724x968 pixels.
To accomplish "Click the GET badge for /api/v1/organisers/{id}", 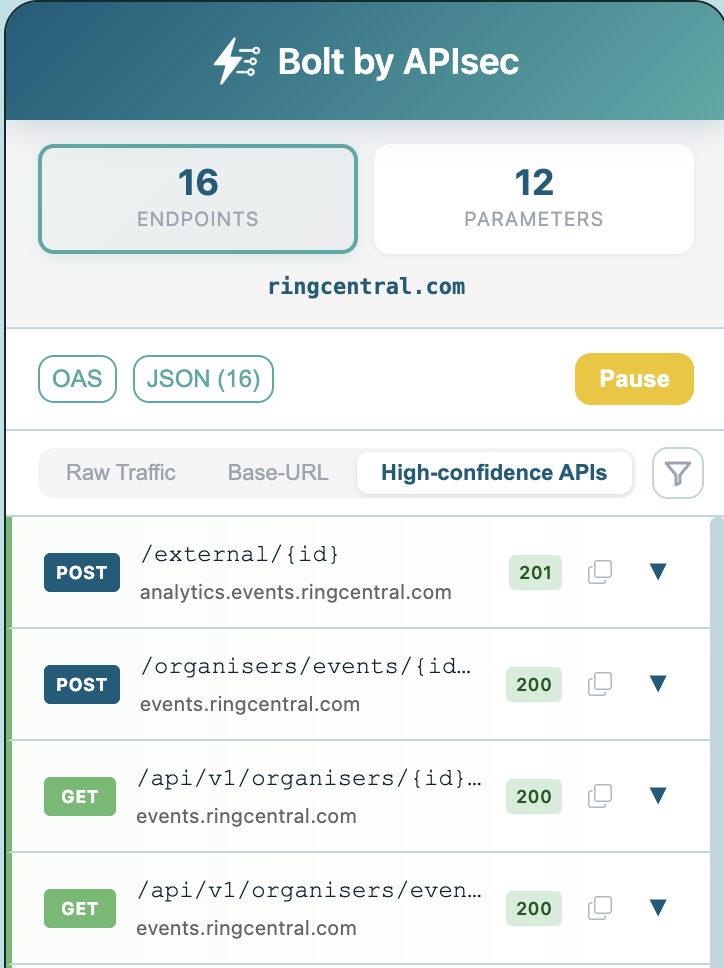I will coord(80,796).
